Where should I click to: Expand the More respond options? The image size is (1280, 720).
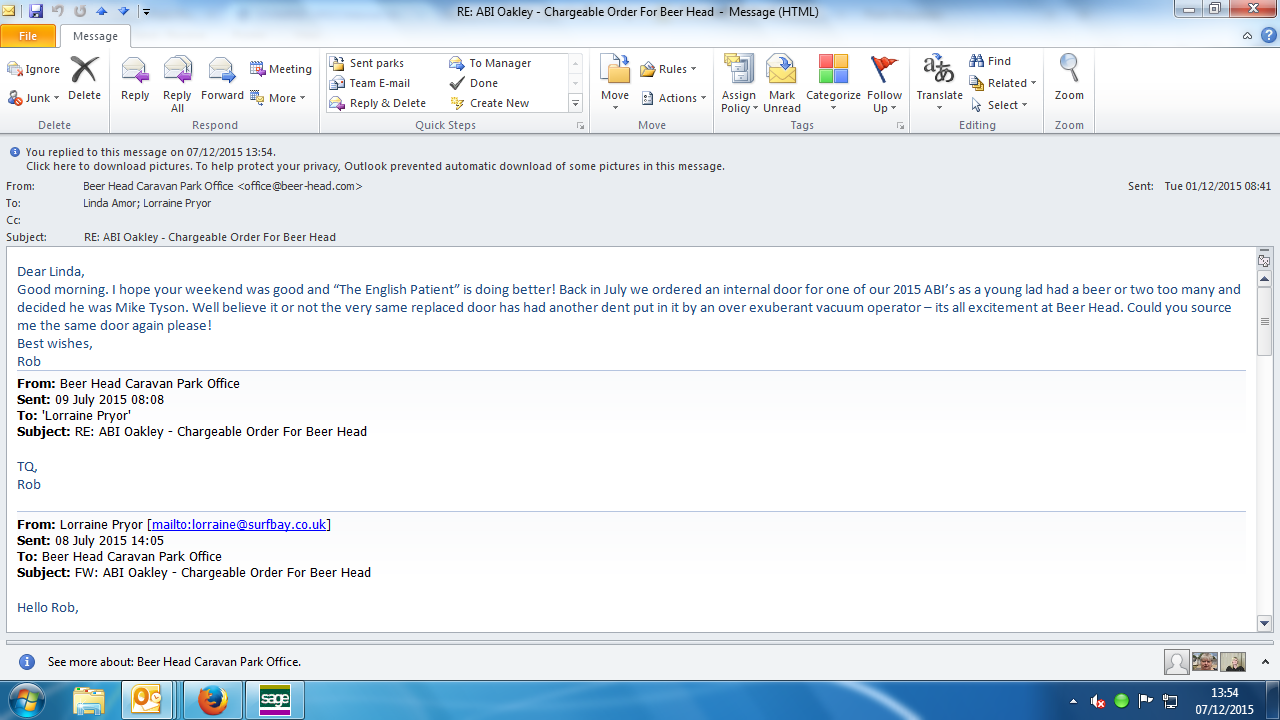pyautogui.click(x=278, y=98)
